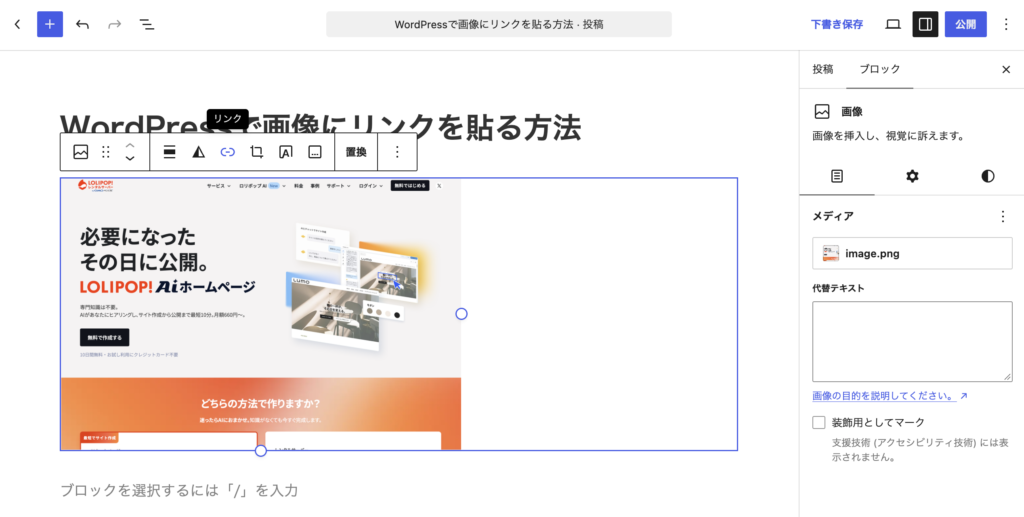Select the inserted LOLIPOP screenshot image
This screenshot has width=1024, height=517.
tap(261, 314)
